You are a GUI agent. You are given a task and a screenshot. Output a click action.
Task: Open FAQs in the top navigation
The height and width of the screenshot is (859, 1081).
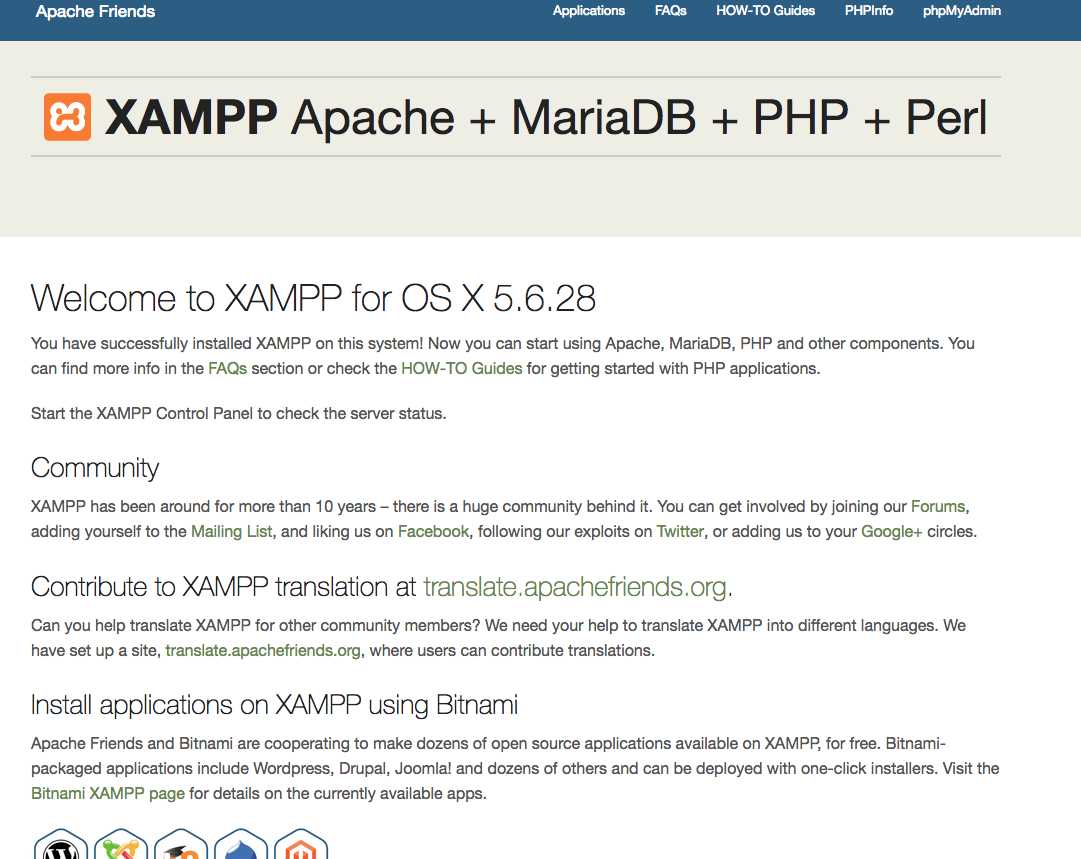[670, 11]
